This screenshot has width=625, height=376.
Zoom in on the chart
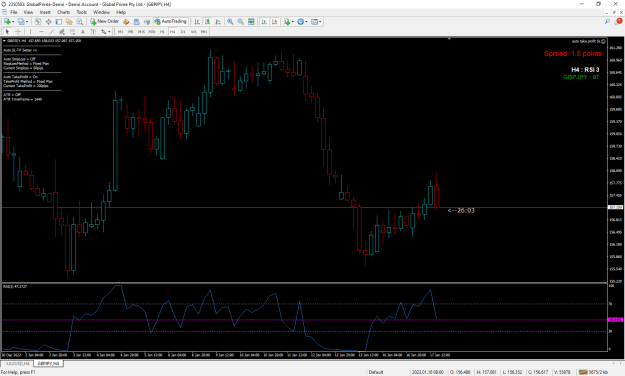coord(230,22)
